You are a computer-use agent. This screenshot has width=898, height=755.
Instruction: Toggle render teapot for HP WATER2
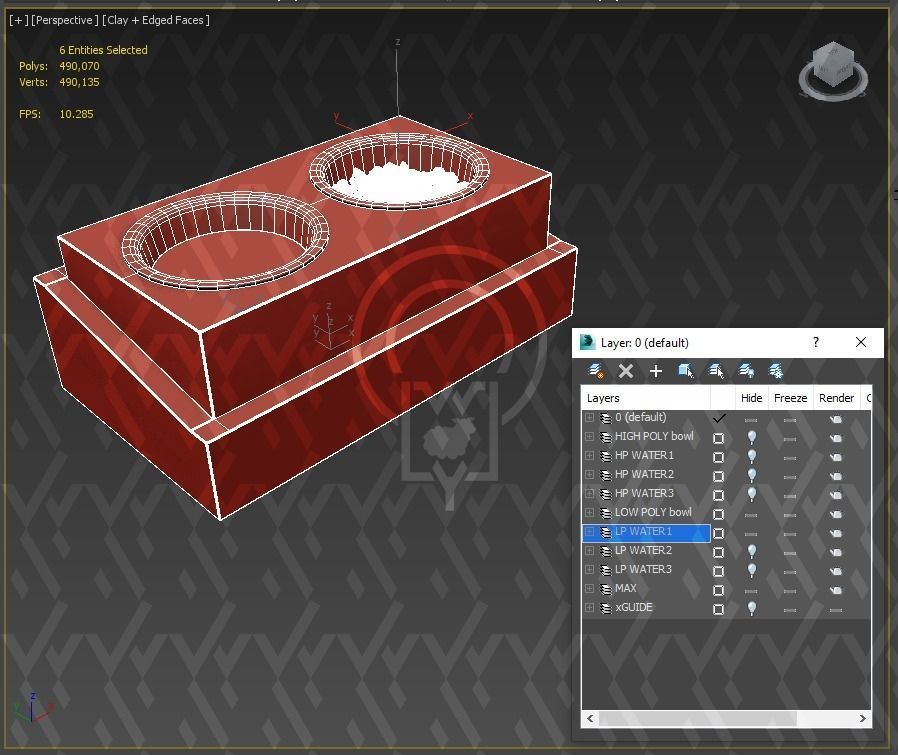pyautogui.click(x=836, y=476)
